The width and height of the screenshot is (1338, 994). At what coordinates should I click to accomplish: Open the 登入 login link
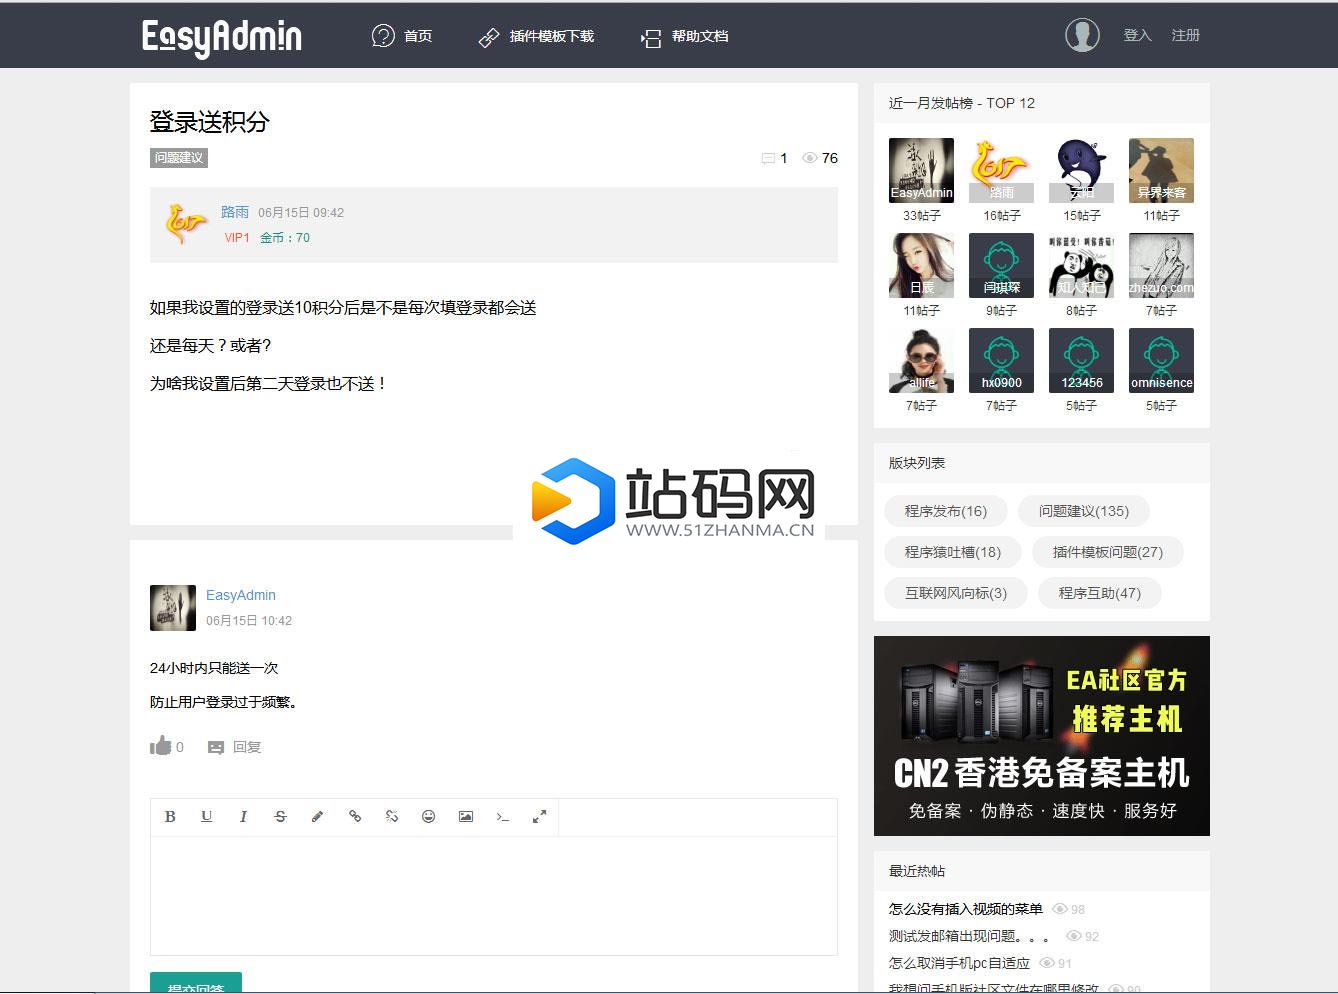click(x=1138, y=35)
